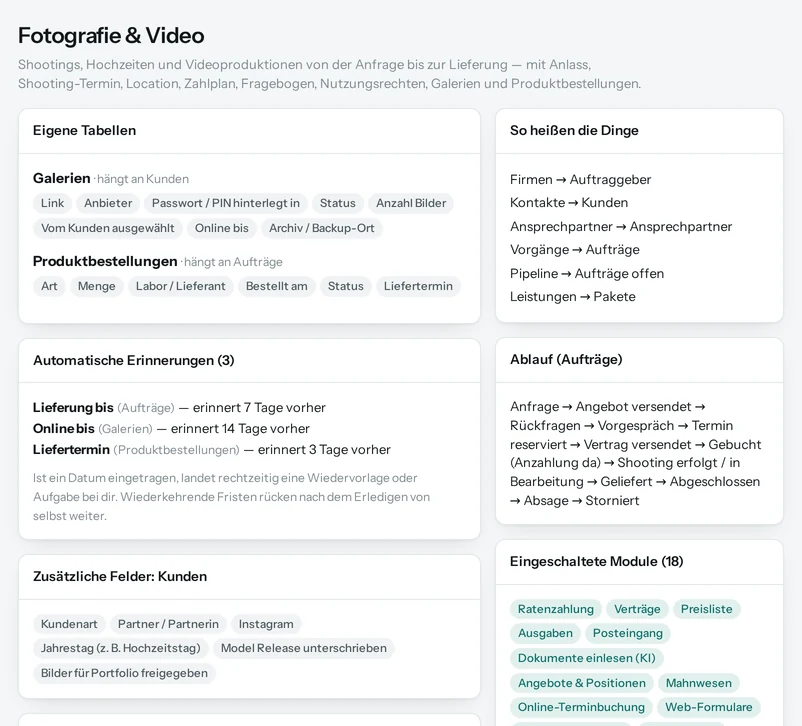Click the 'Kontakte → Kunden' row
The width and height of the screenshot is (802, 726).
(x=569, y=203)
